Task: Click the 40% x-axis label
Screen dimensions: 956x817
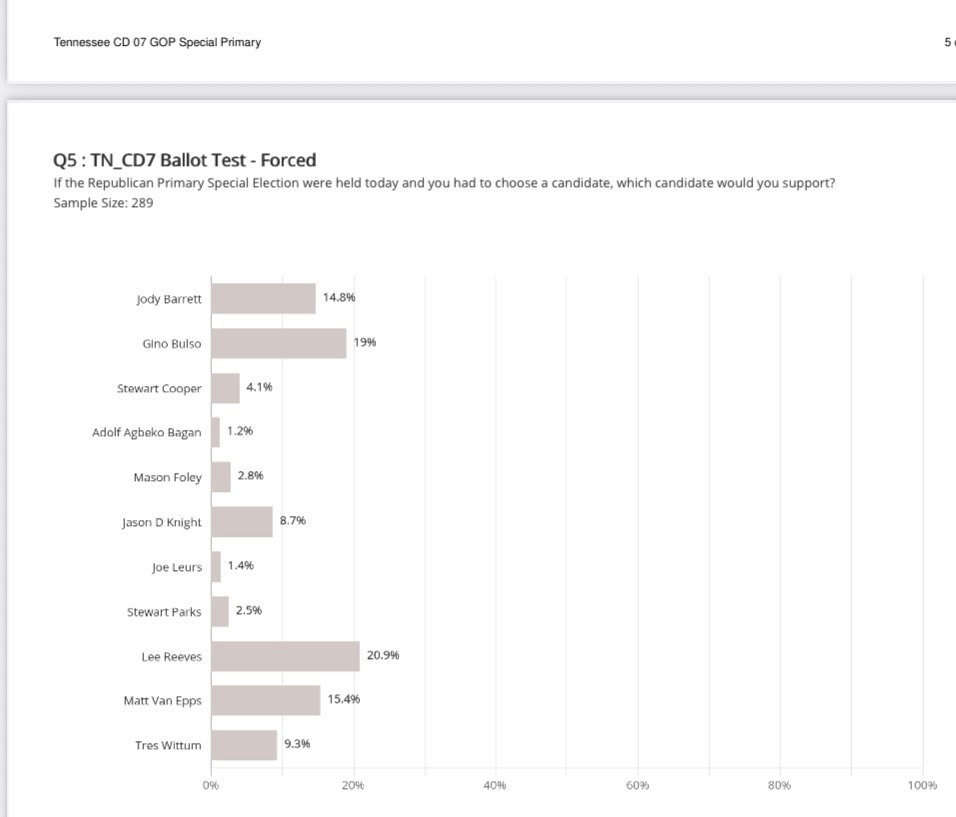Action: 494,786
